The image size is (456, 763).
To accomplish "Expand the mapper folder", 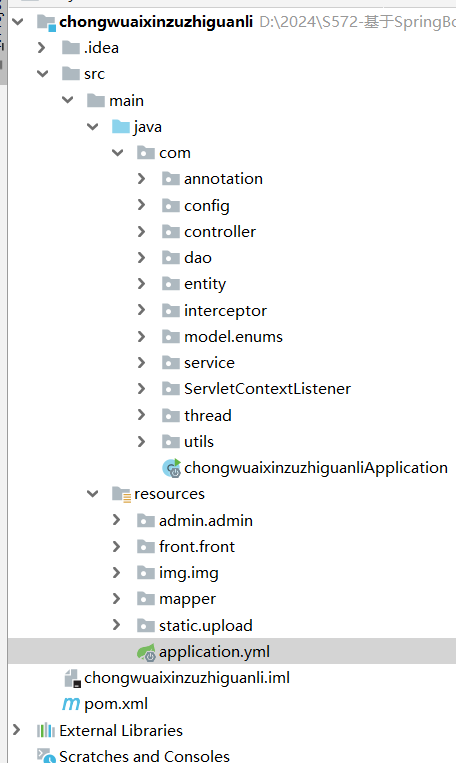I will coord(116,599).
